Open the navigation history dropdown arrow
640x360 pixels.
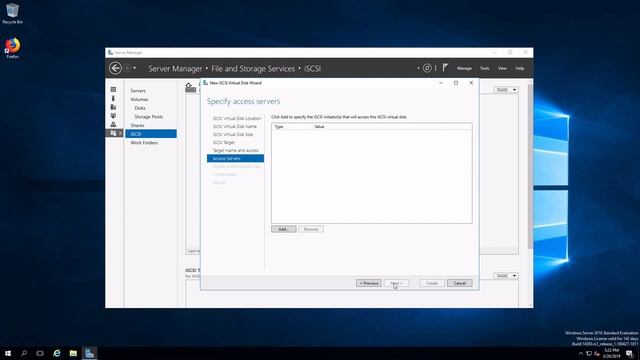click(134, 68)
